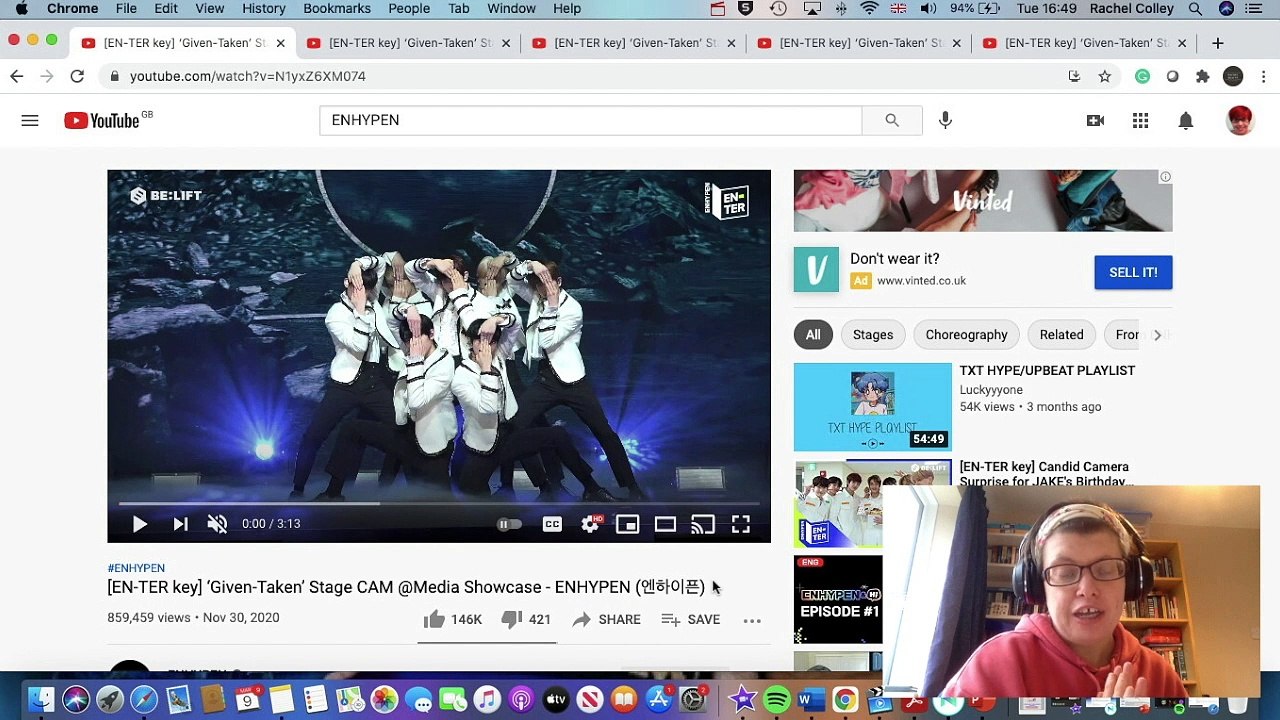Save the video to a playlist
This screenshot has width=1280, height=720.
(x=690, y=620)
